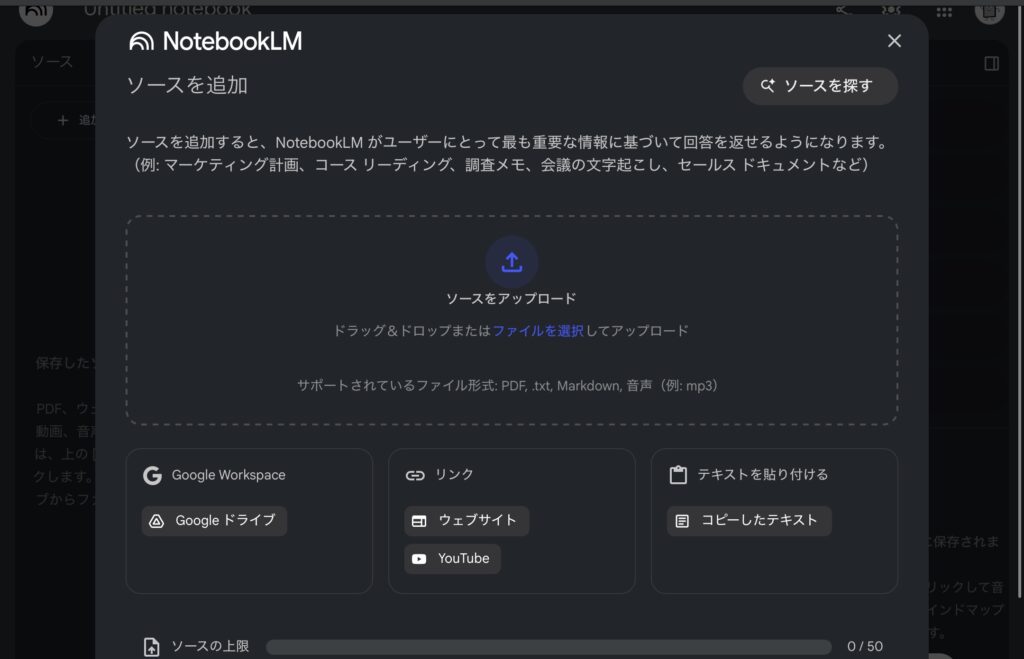Choose the ウェブサイト link option

(466, 521)
